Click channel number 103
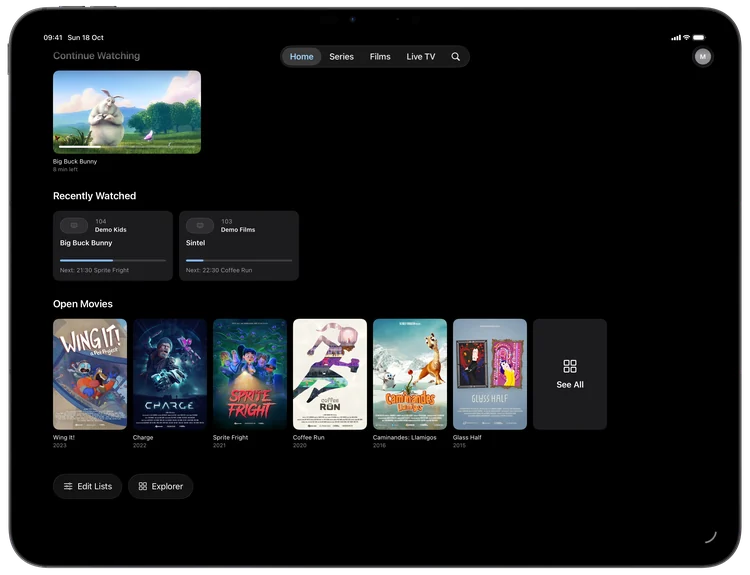Viewport: 750px width, 575px height. coord(226,221)
